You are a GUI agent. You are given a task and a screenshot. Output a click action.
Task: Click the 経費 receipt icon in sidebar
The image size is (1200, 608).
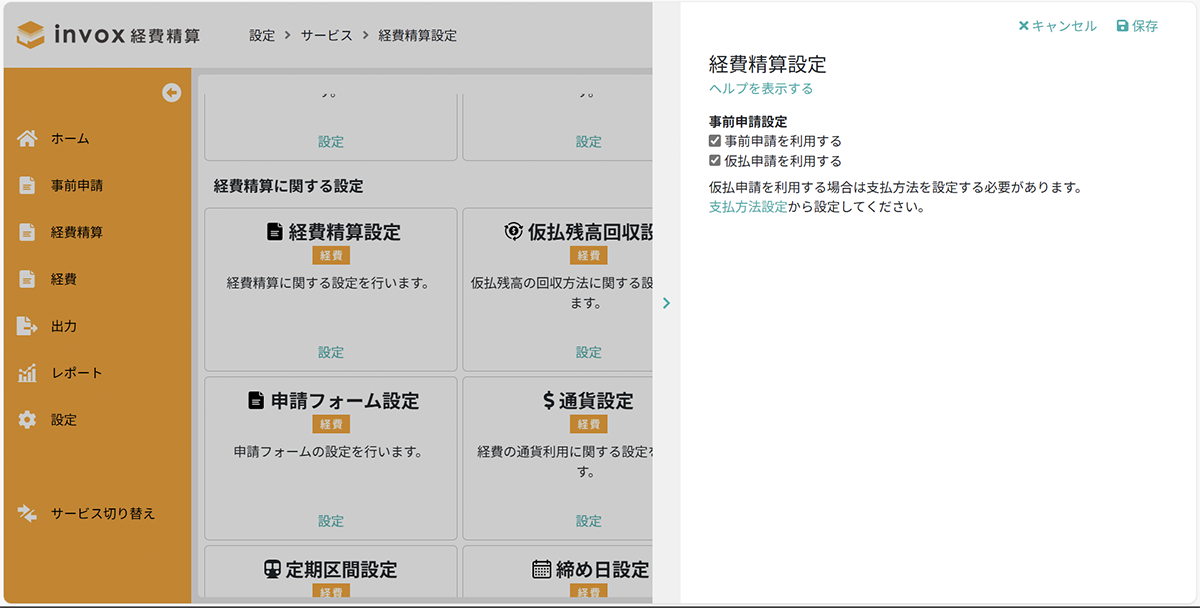(x=27, y=279)
